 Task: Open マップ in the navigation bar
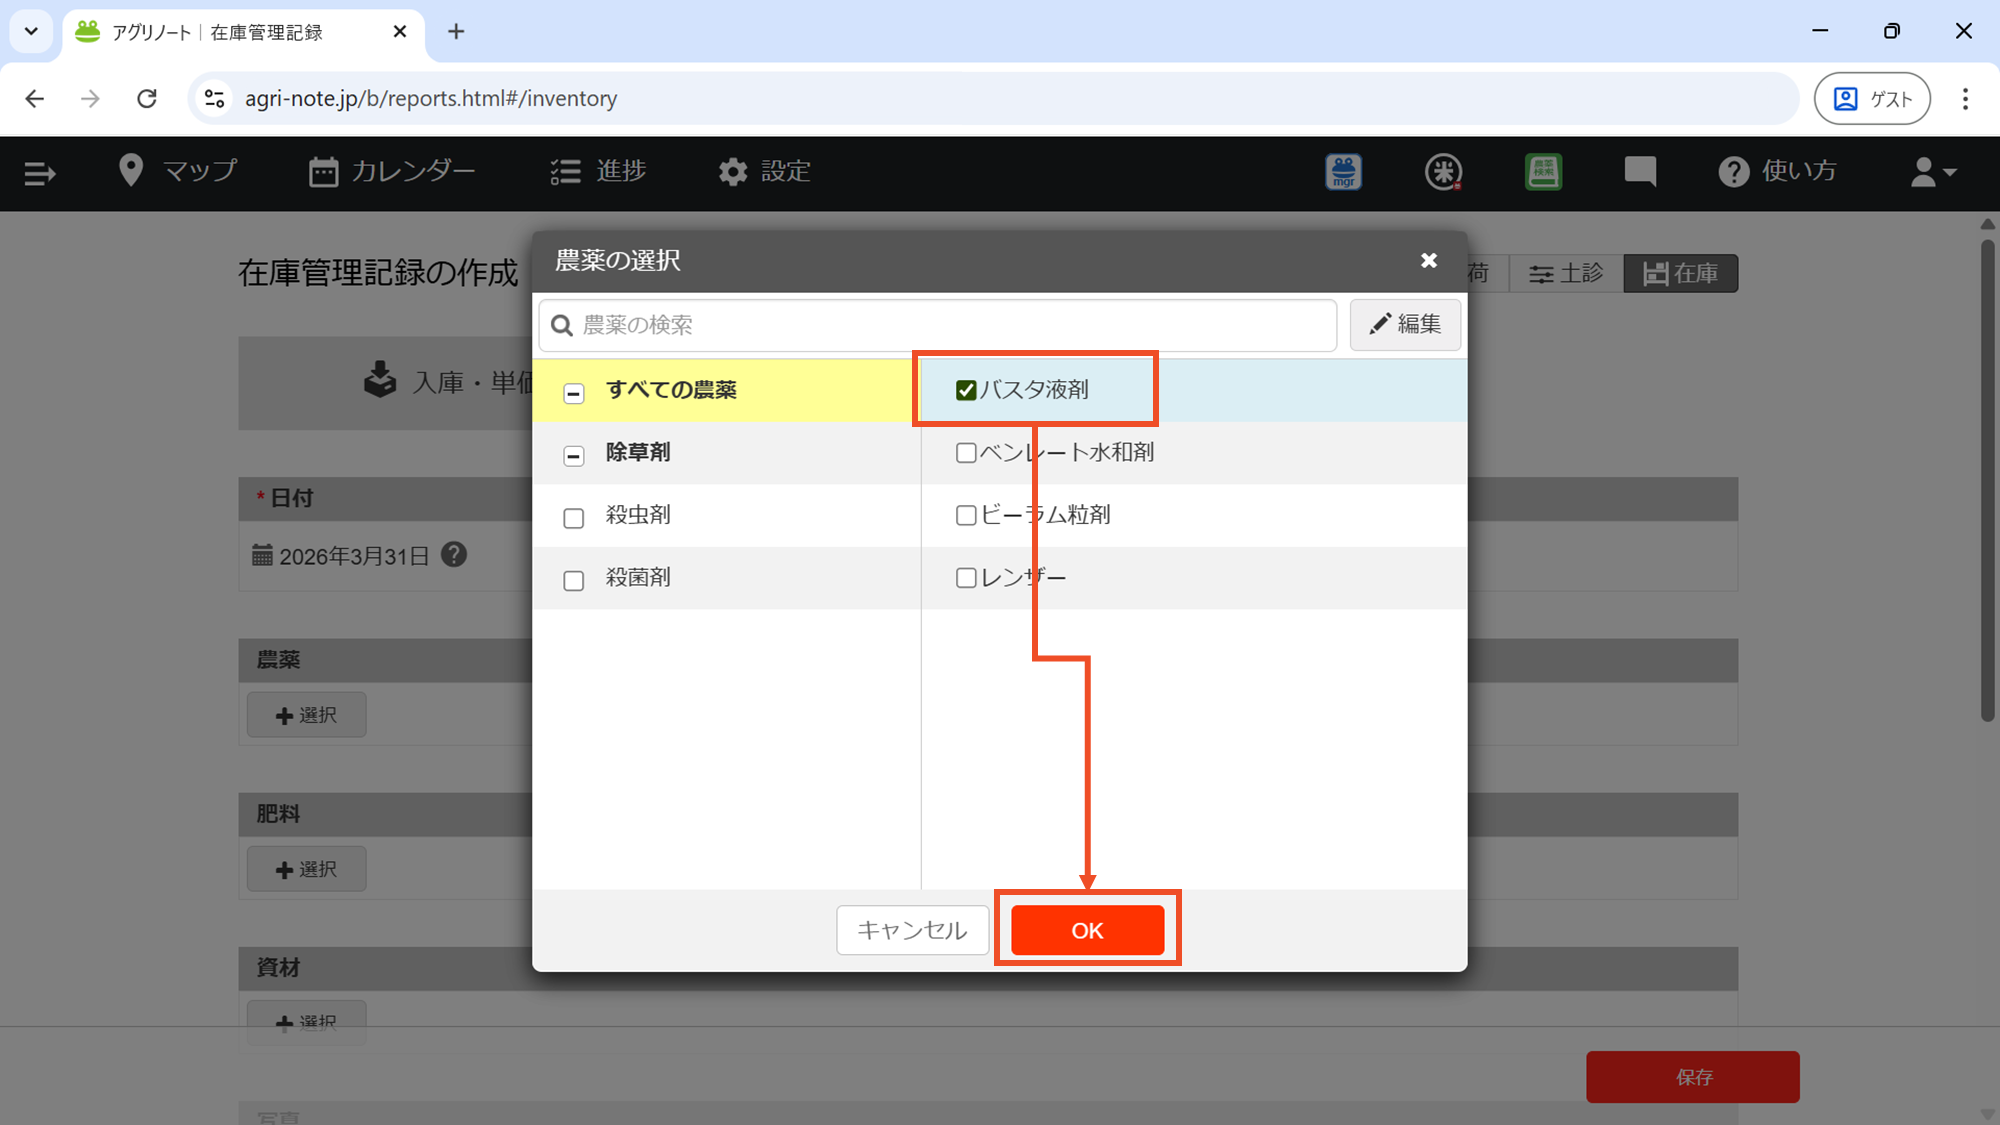178,171
